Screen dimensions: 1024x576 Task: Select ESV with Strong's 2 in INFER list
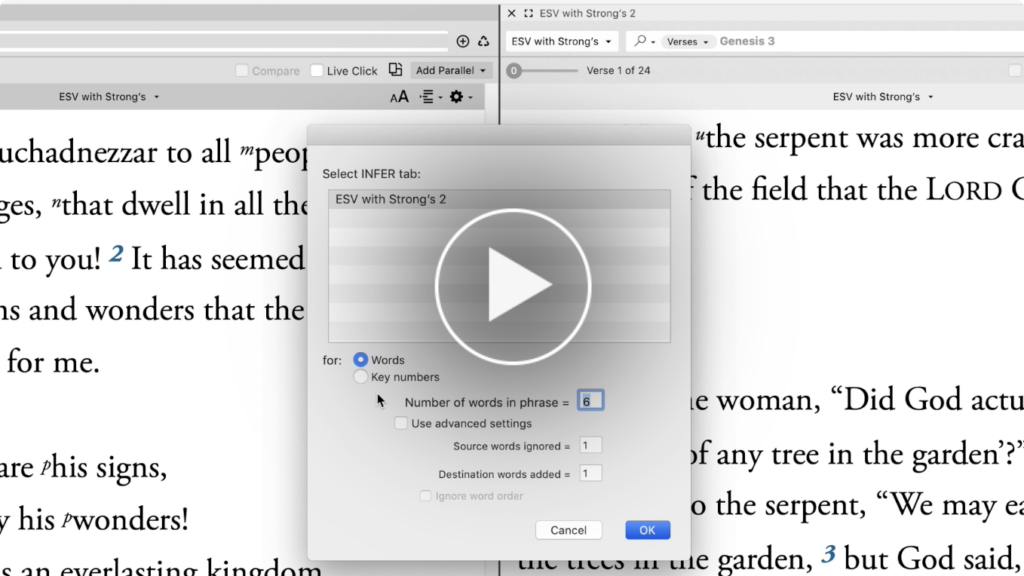(x=499, y=199)
